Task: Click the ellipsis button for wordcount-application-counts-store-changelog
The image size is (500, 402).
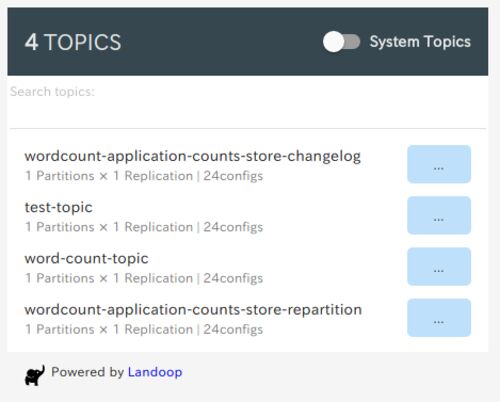Action: 439,164
